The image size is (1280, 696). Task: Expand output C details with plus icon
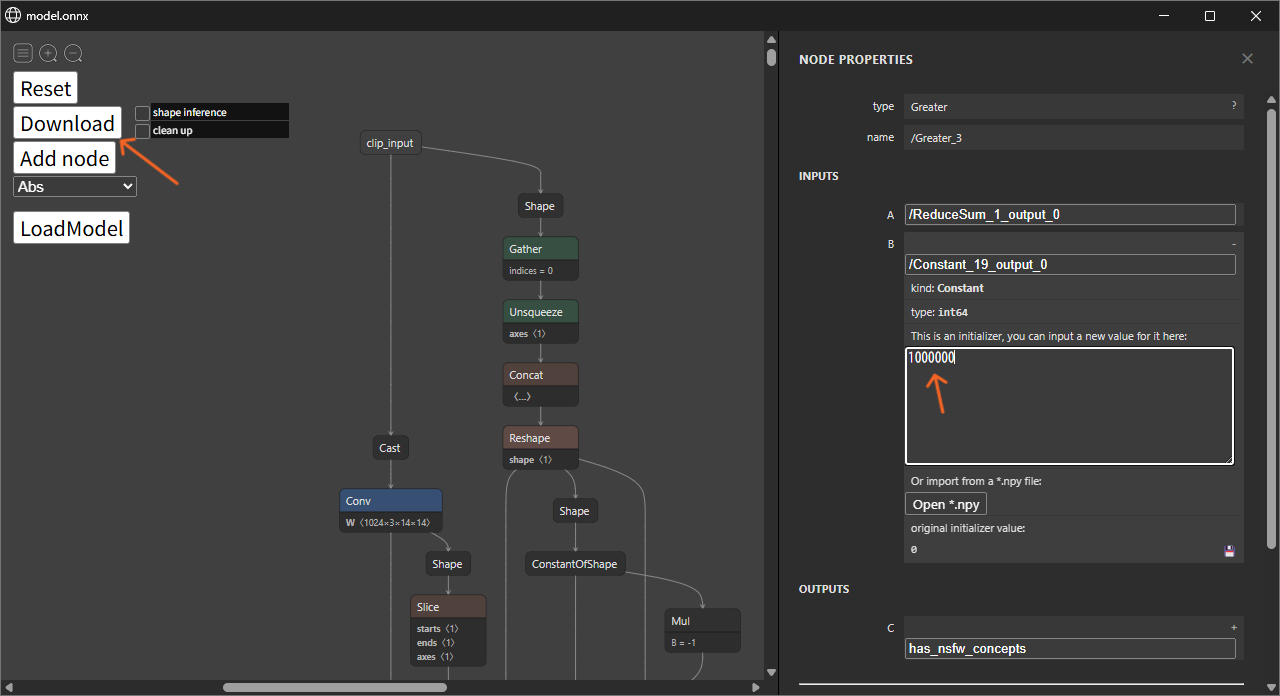point(1233,627)
